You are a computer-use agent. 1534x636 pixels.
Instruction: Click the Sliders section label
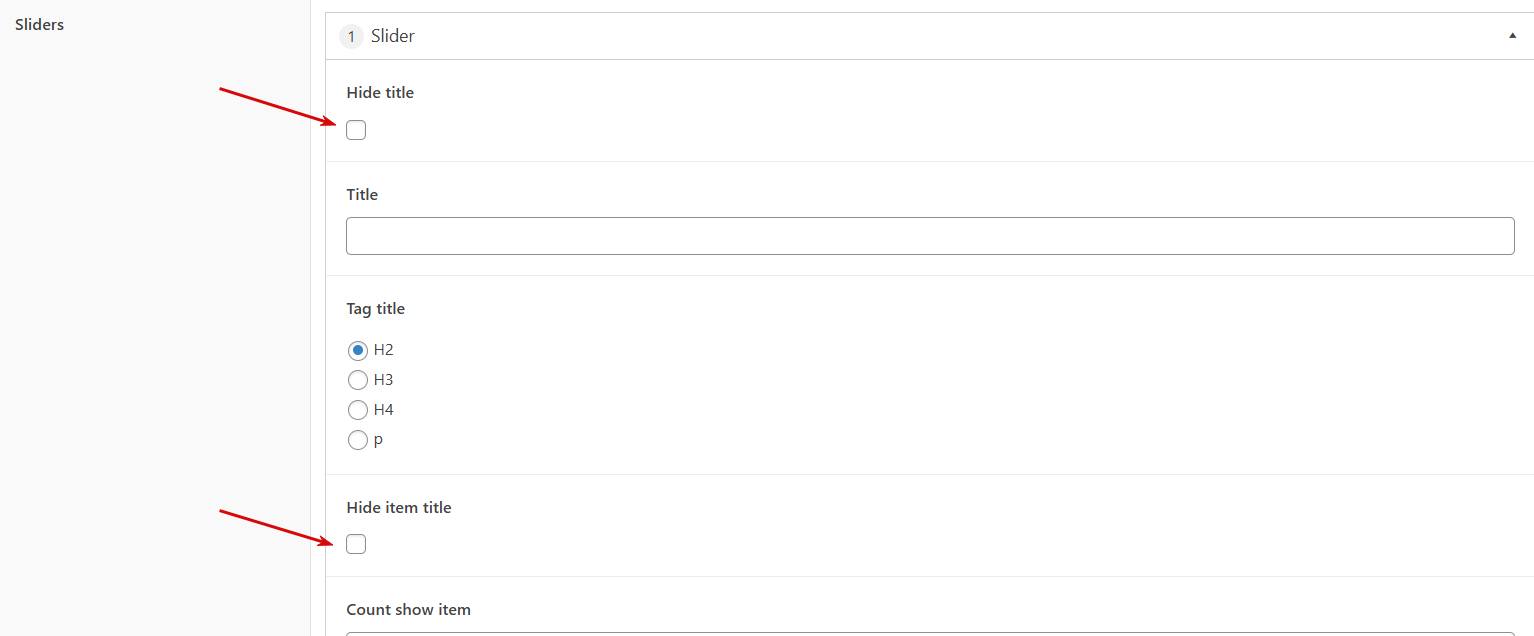point(40,25)
